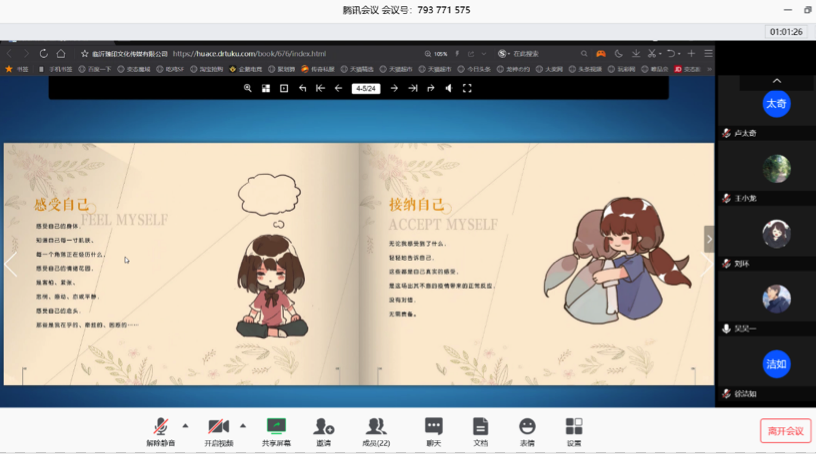The image size is (816, 454).
Task: Open the 设置 settings menu
Action: [x=574, y=432]
